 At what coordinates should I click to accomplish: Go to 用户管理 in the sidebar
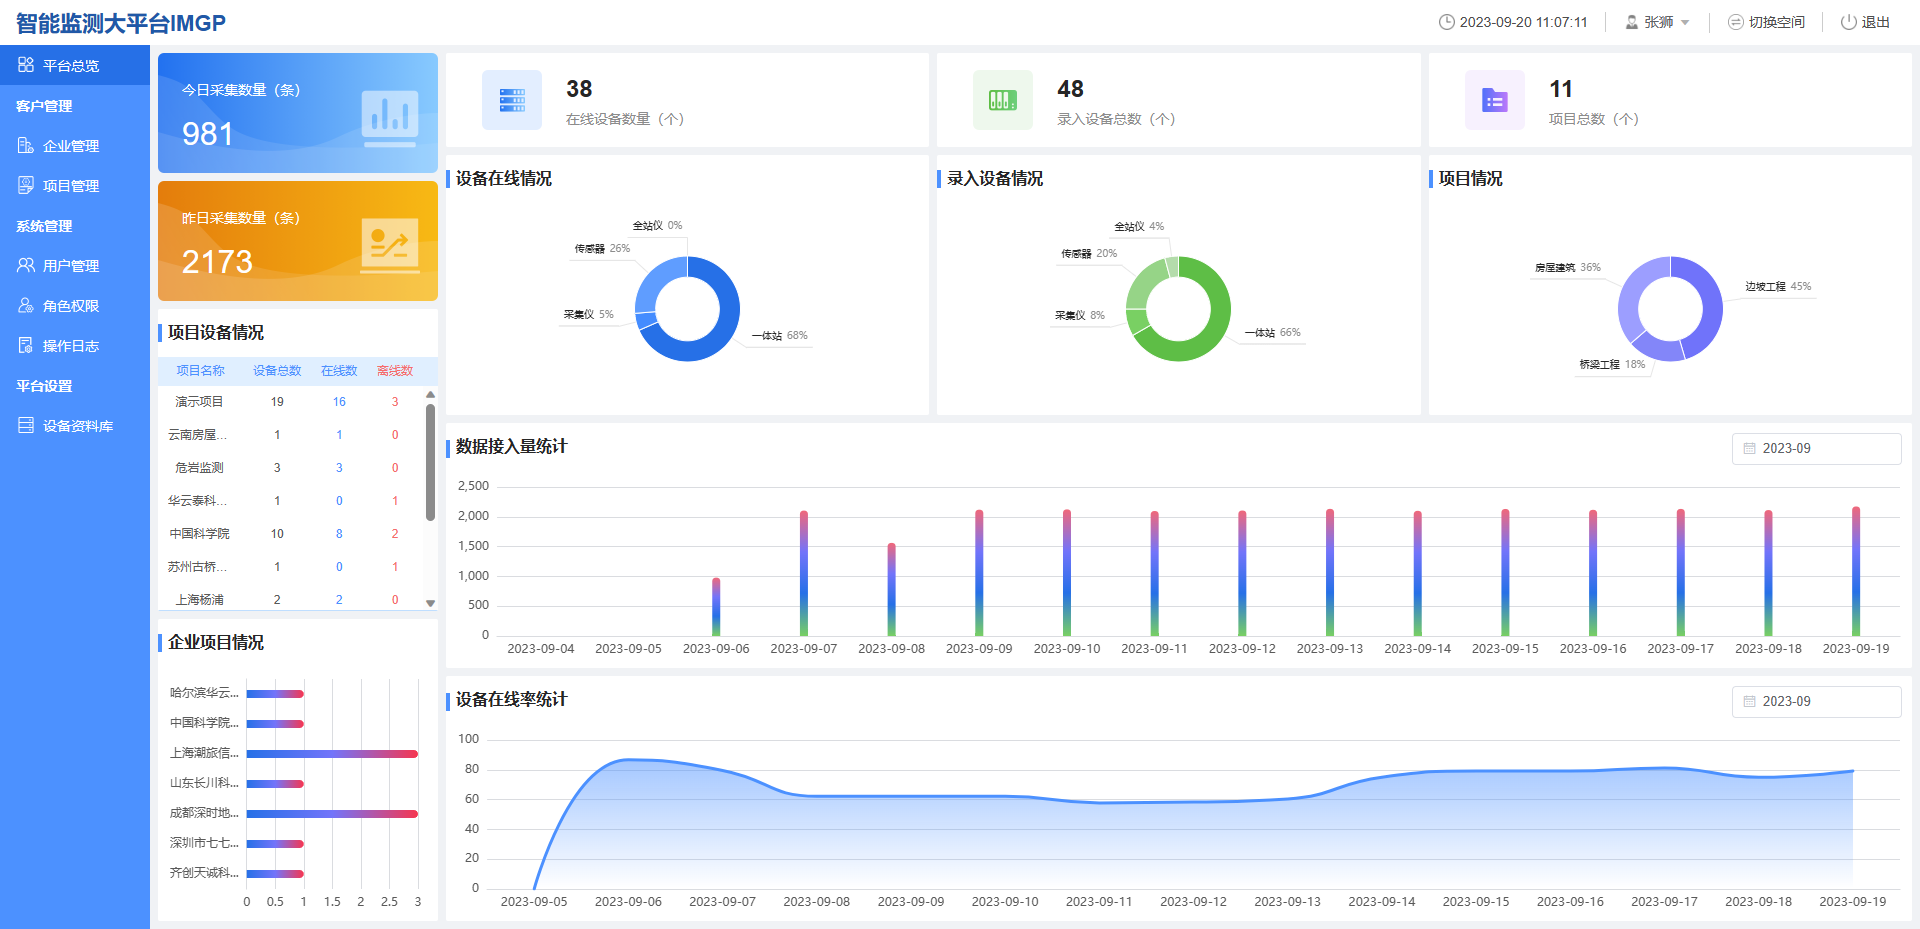tap(71, 266)
